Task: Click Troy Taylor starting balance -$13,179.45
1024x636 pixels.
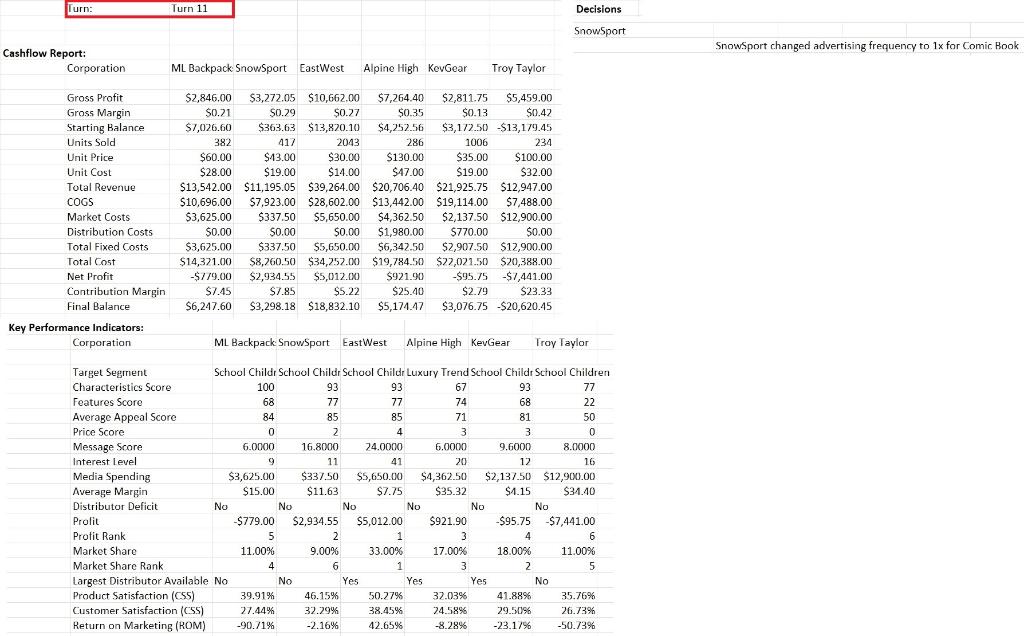Action: [524, 128]
